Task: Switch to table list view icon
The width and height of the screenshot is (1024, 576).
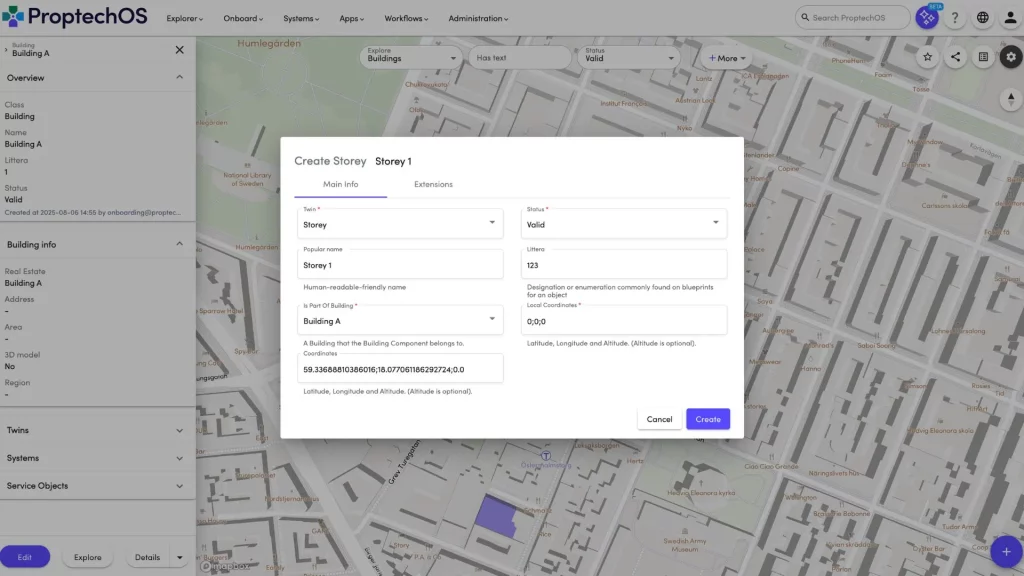Action: 983,57
